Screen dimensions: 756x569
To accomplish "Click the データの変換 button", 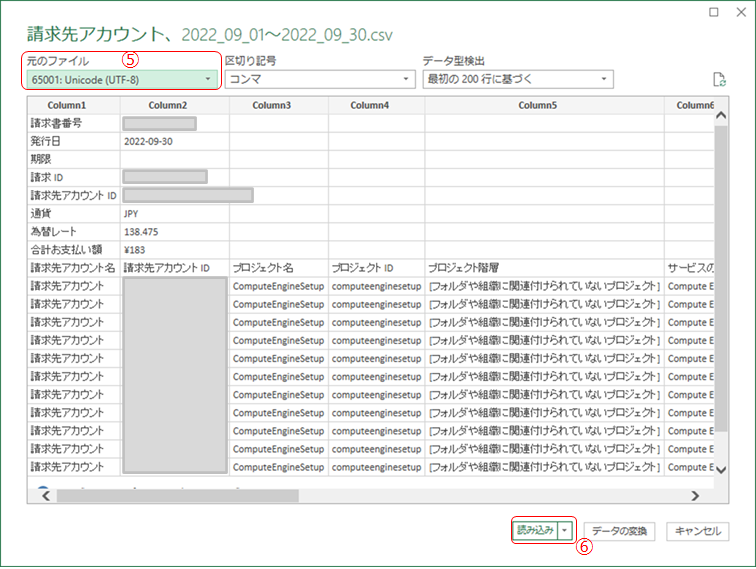I will point(619,532).
